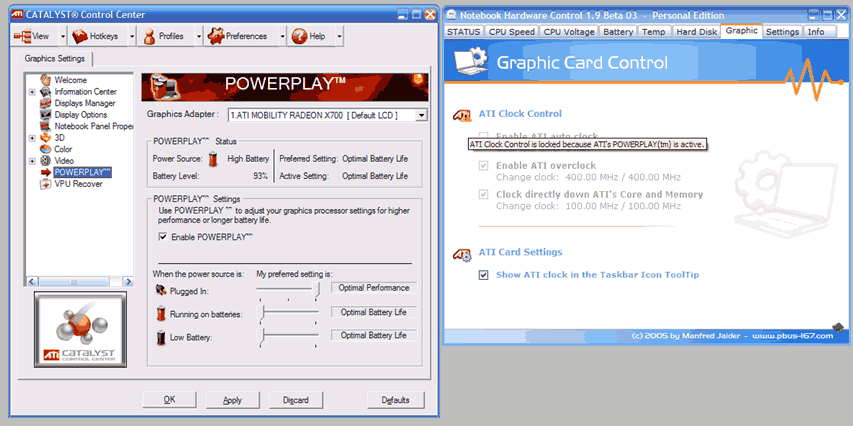Open the Help toolbar button

coord(311,36)
